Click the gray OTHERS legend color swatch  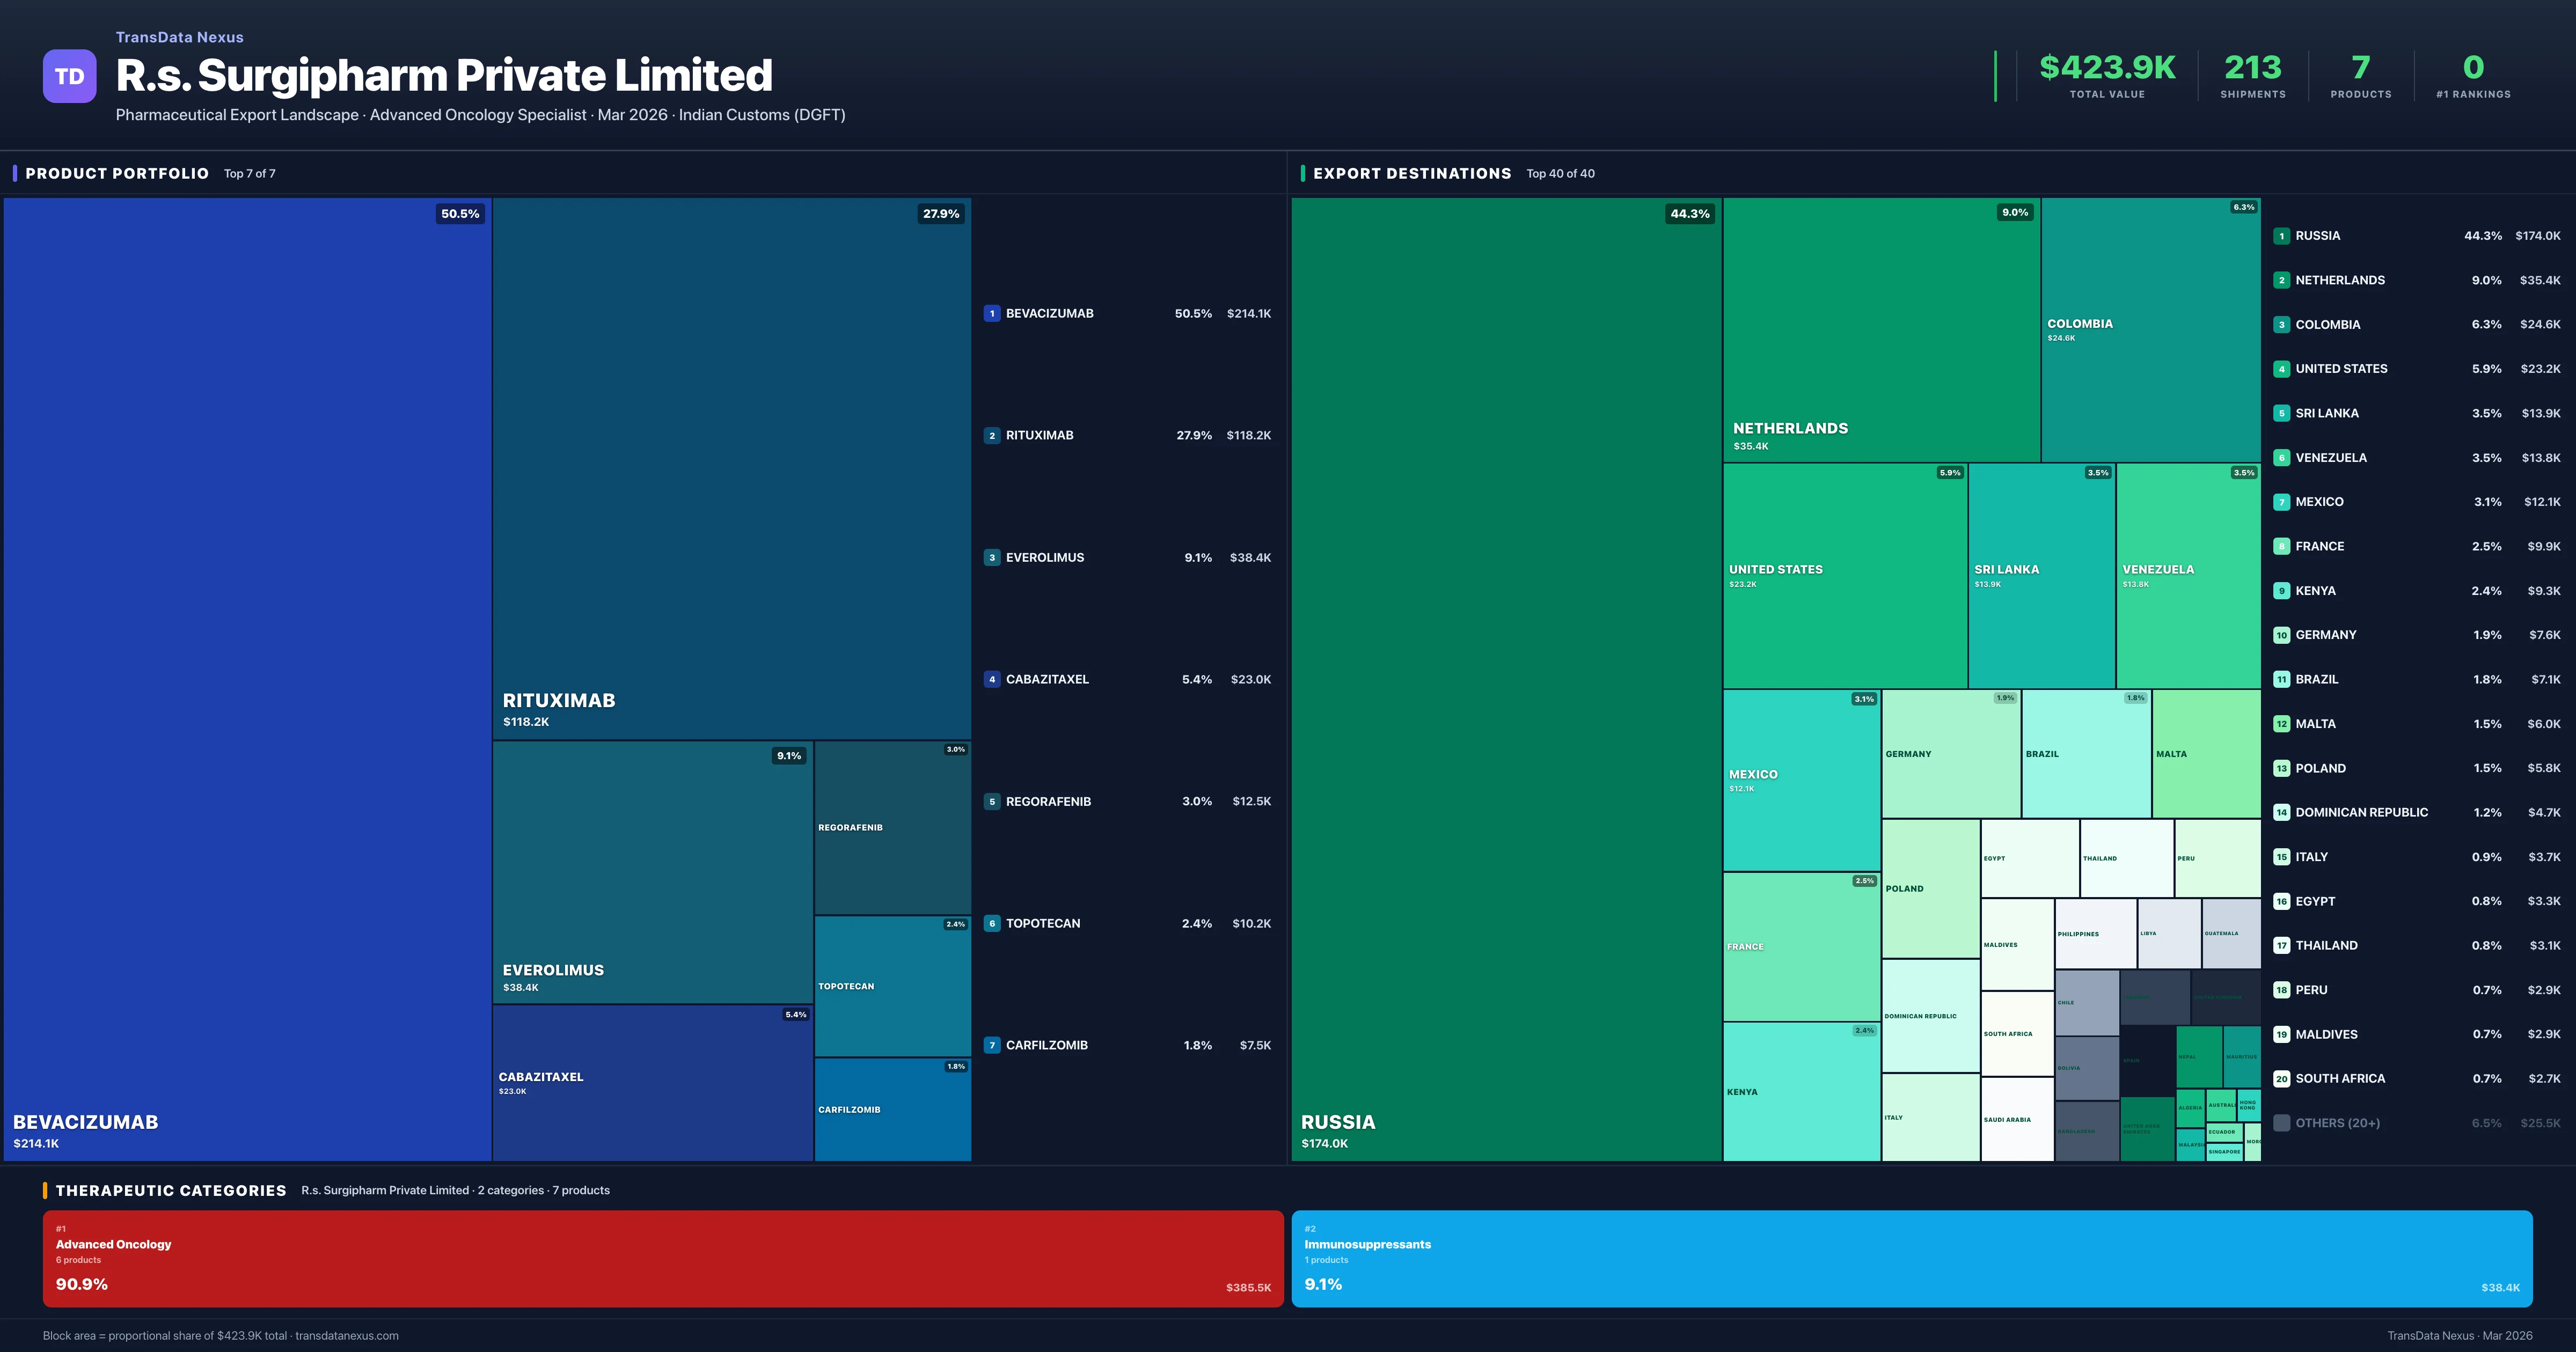click(x=2283, y=1122)
